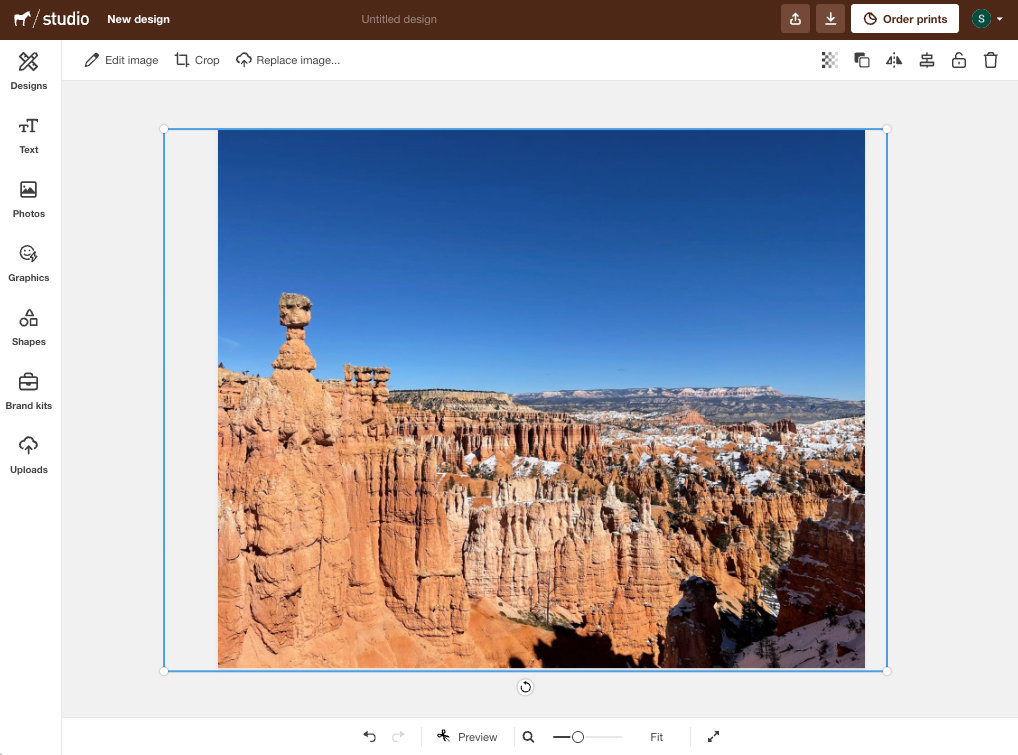Open the Fit zoom setting

[656, 736]
